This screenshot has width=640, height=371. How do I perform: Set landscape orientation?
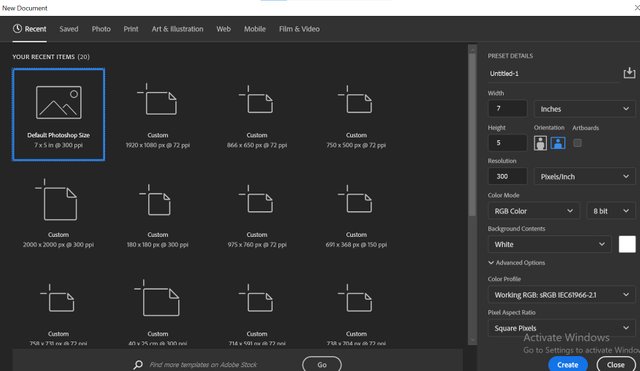tap(558, 143)
